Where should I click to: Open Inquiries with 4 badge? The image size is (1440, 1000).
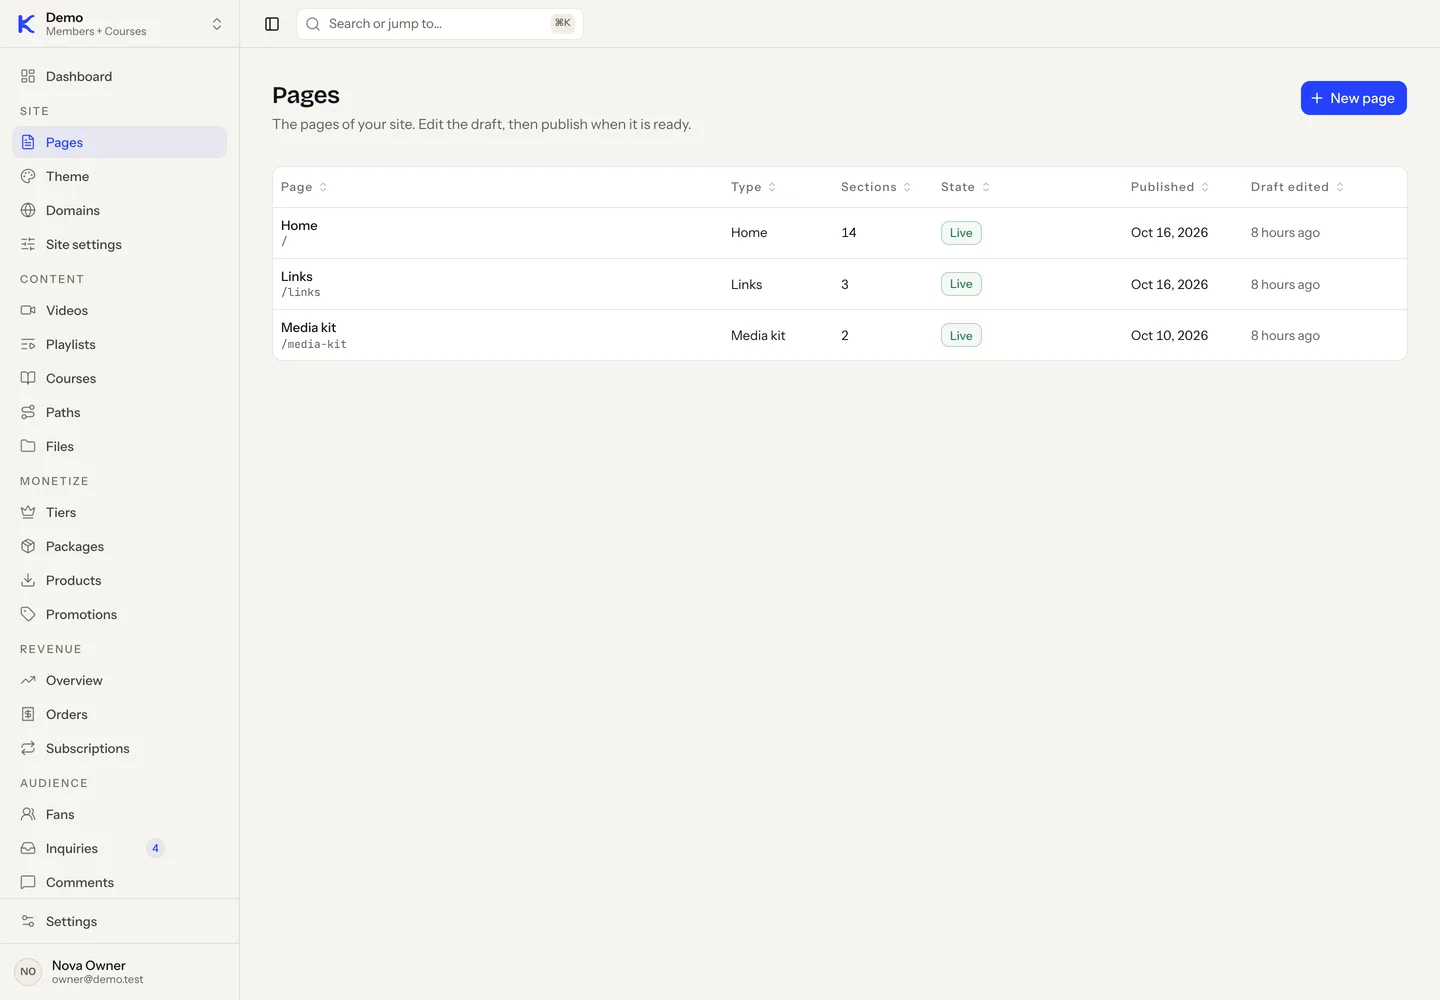coord(120,848)
